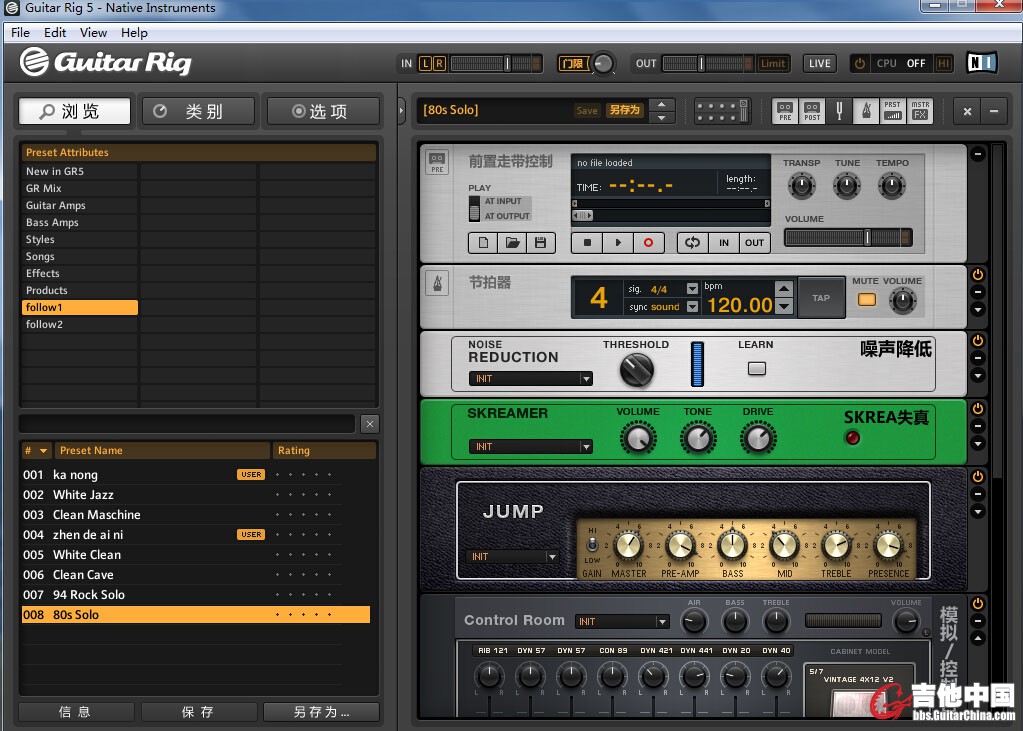Image resolution: width=1023 pixels, height=731 pixels.
Task: Collapse all rack modules with the toolbar minus
Action: [994, 112]
